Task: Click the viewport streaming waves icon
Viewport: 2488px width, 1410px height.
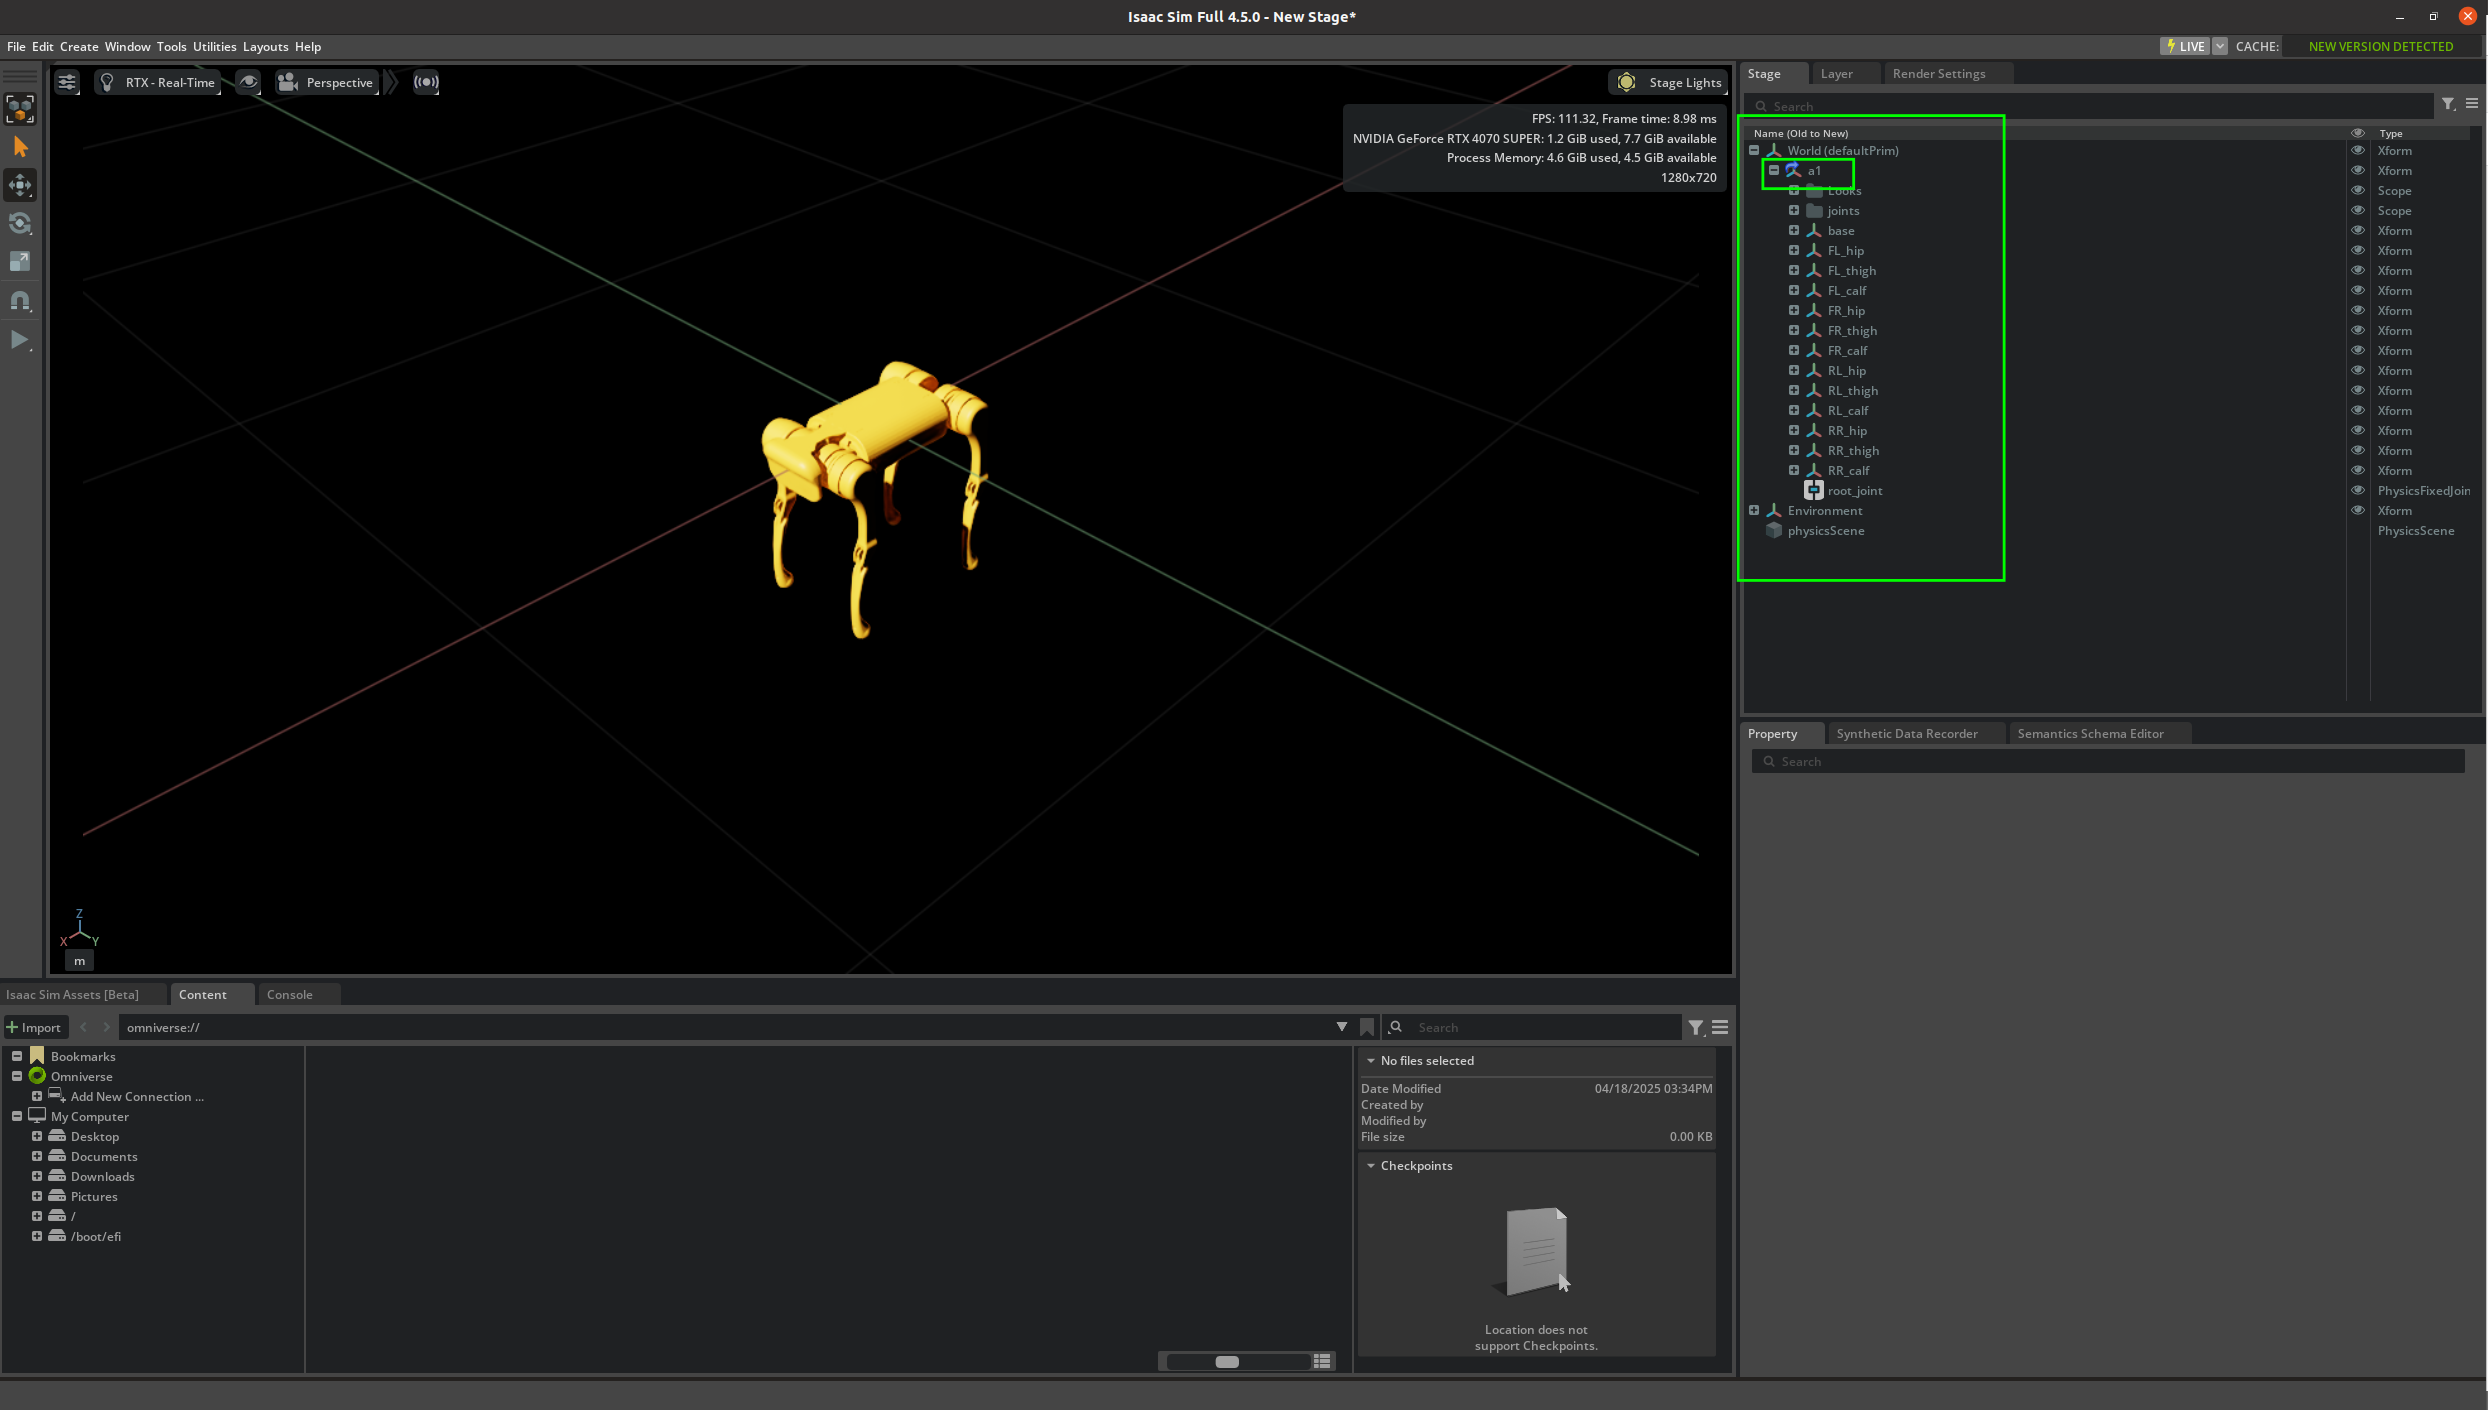Action: [426, 82]
